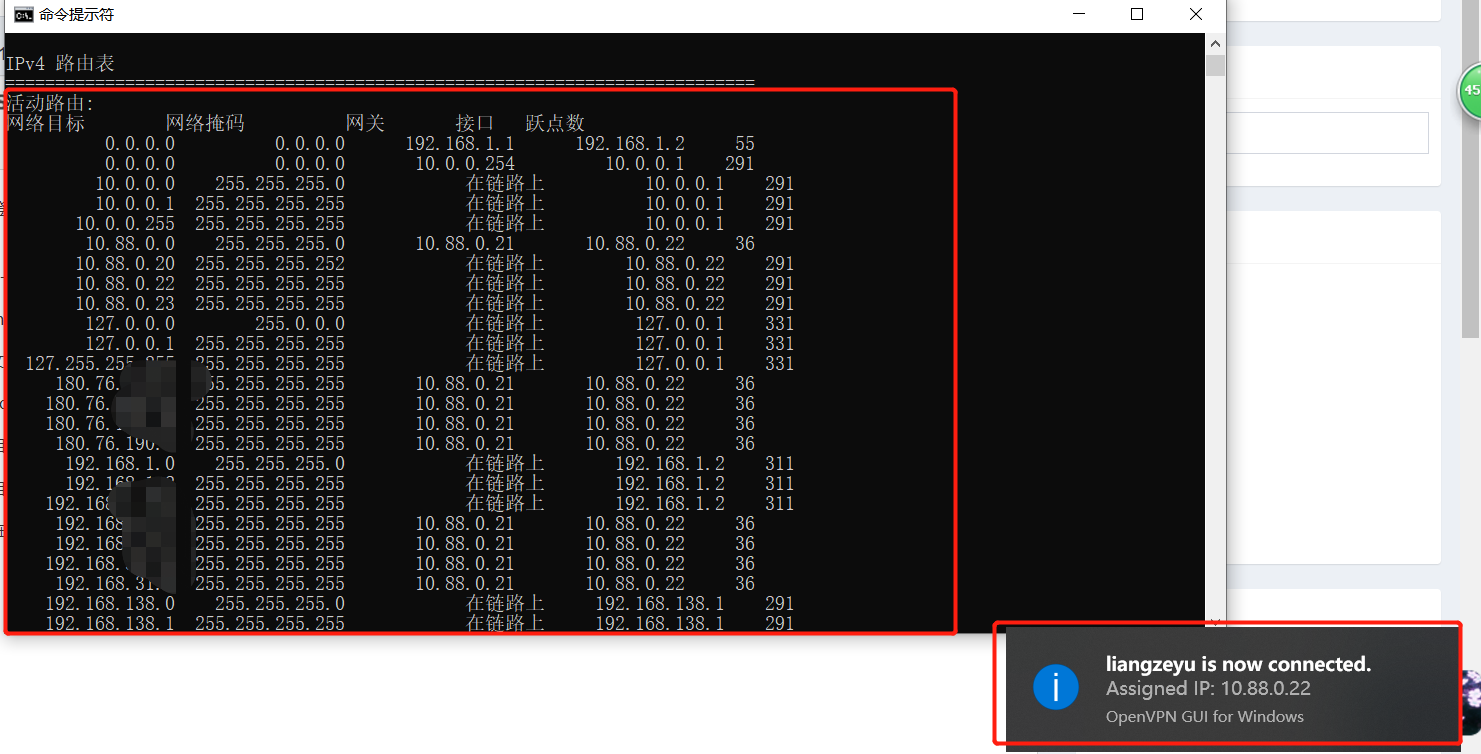This screenshot has height=754, width=1481.
Task: Click the console vertical scrollbar thumb
Action: click(x=1215, y=66)
